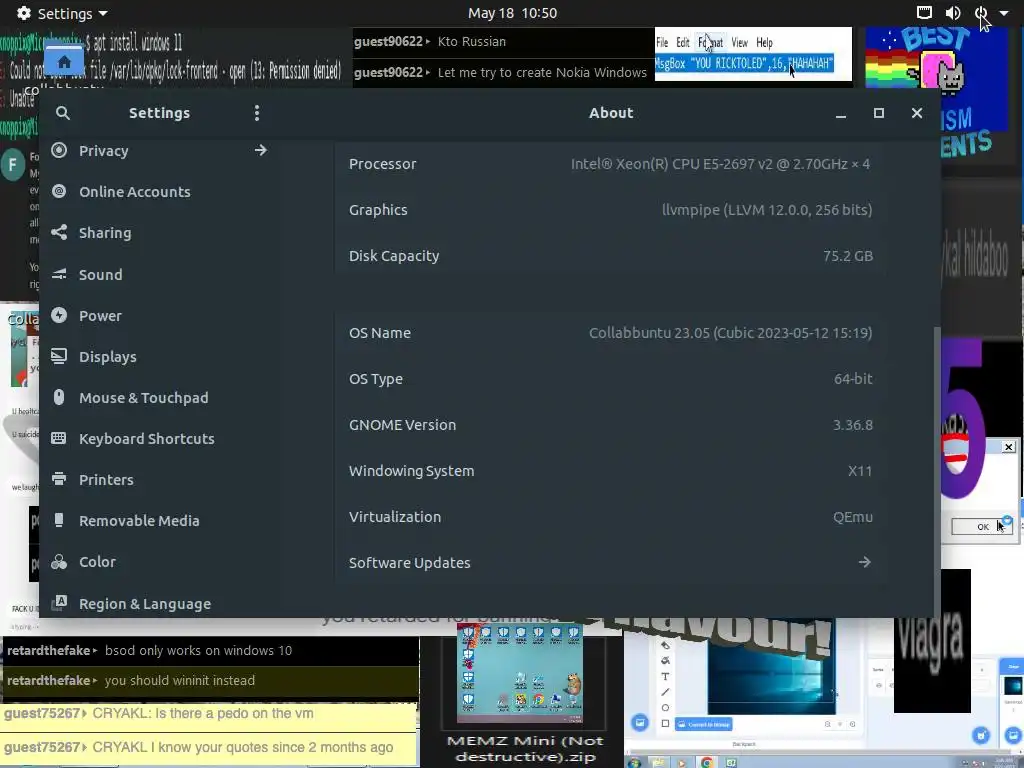The height and width of the screenshot is (768, 1024).
Task: Open the Settings three-dot menu
Action: (x=257, y=113)
